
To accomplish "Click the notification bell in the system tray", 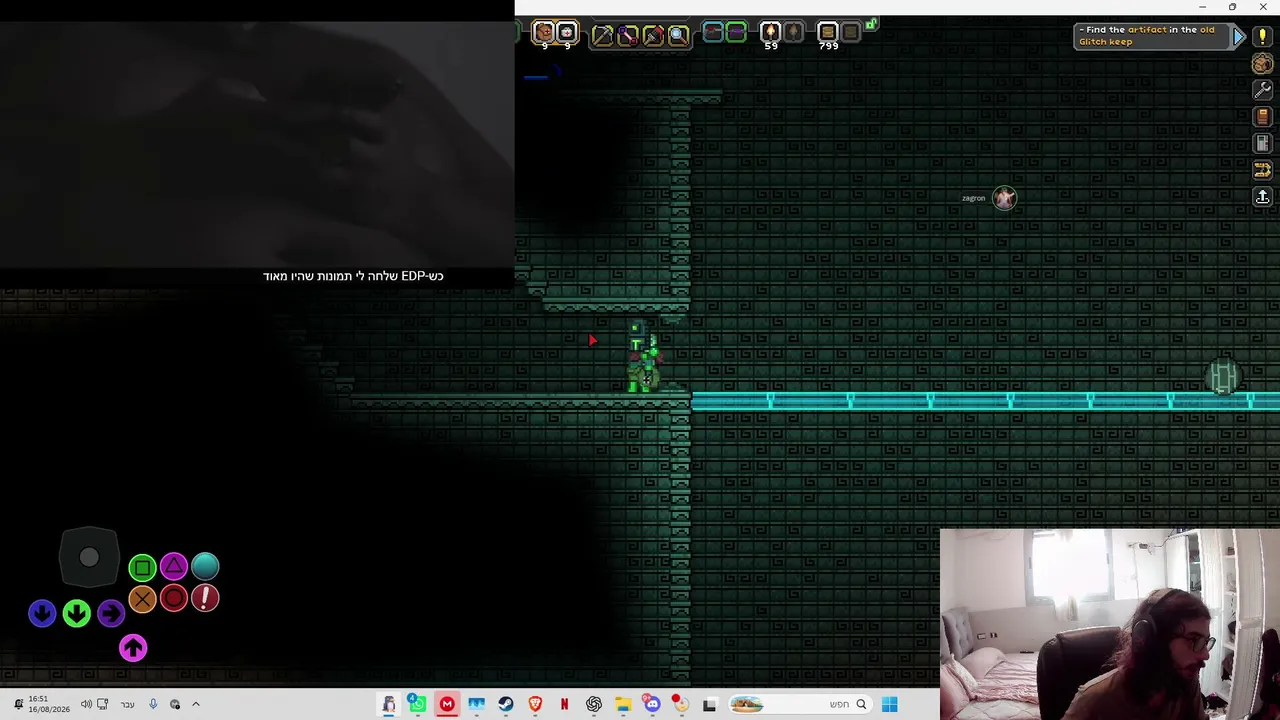I will tap(18, 704).
